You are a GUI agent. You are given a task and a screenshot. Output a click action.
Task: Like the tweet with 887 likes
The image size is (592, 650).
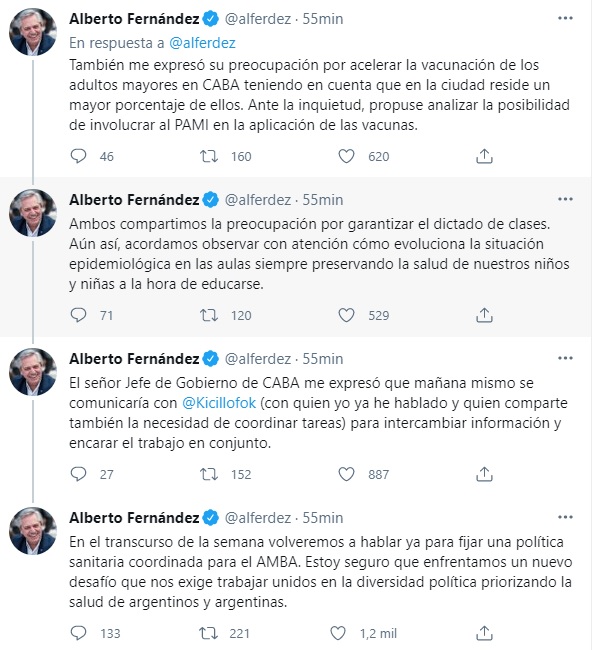point(346,474)
